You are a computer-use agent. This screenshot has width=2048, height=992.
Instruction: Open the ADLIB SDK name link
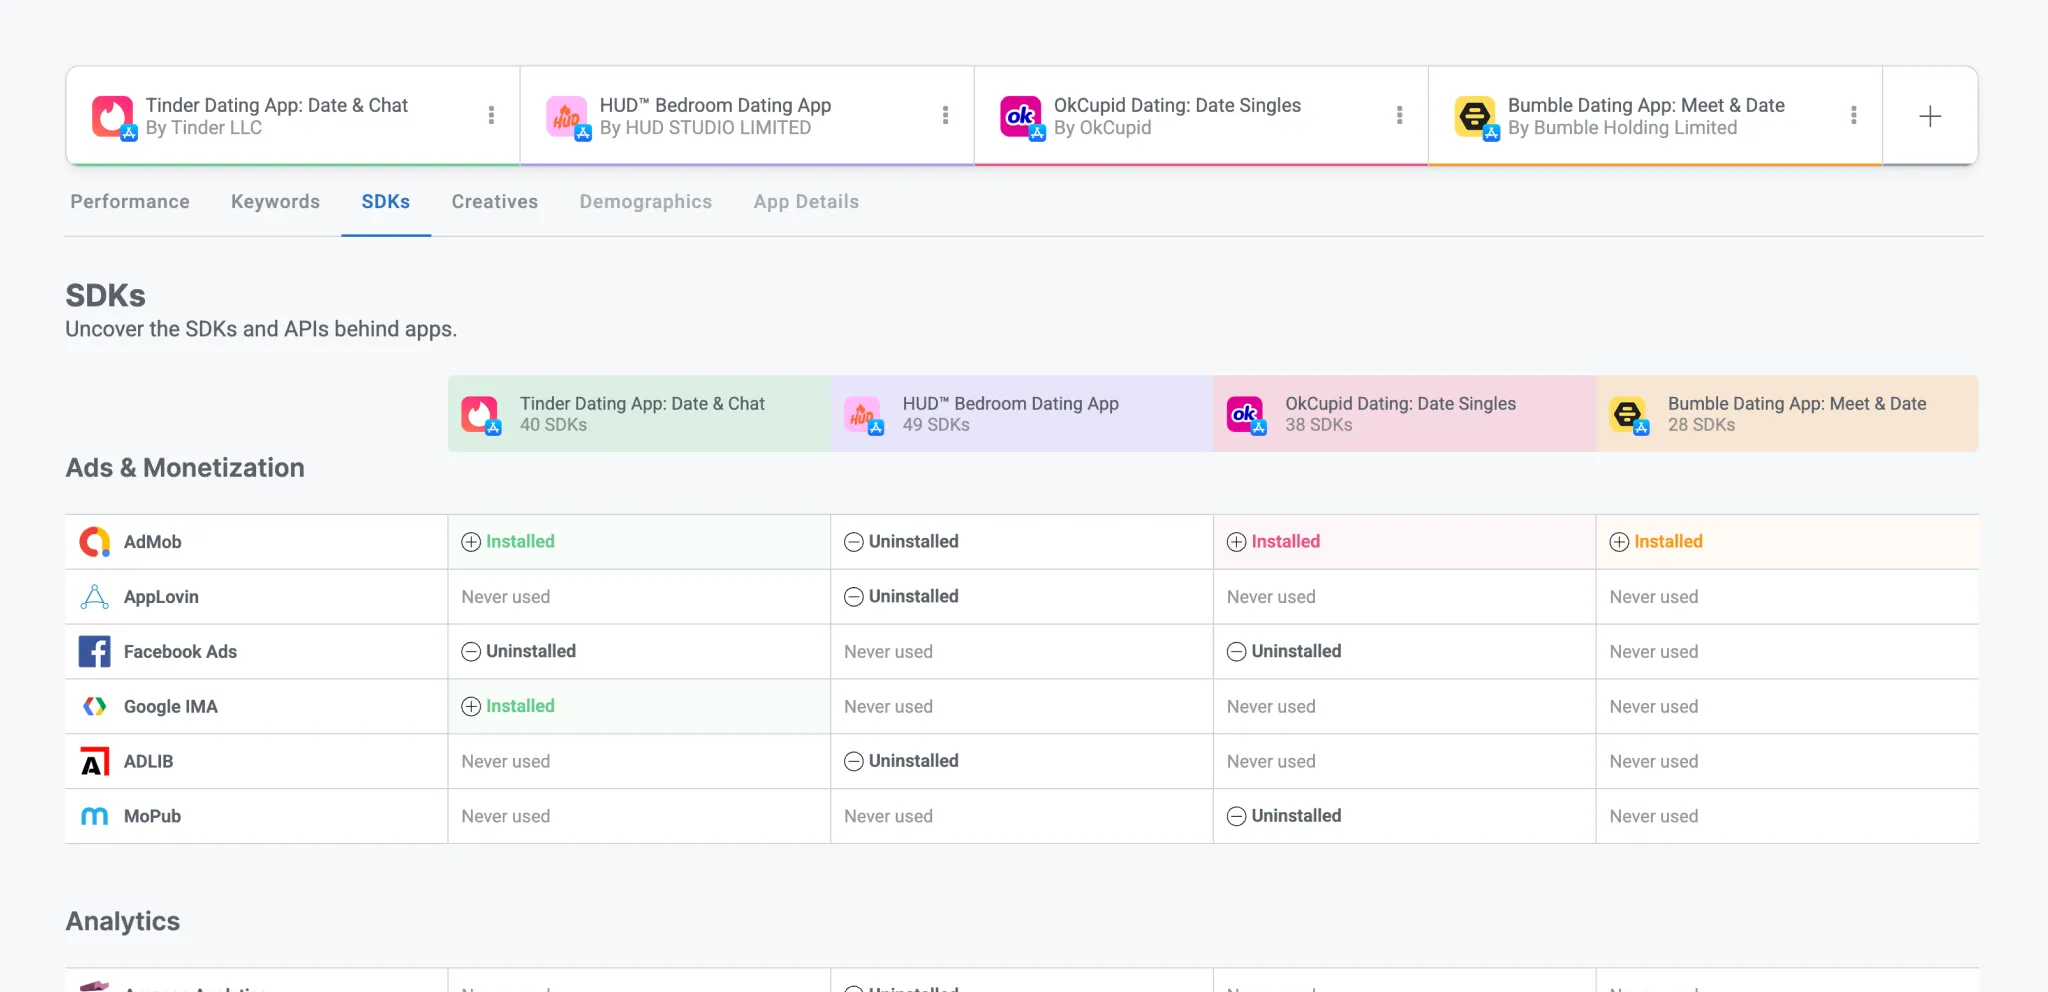(x=149, y=762)
